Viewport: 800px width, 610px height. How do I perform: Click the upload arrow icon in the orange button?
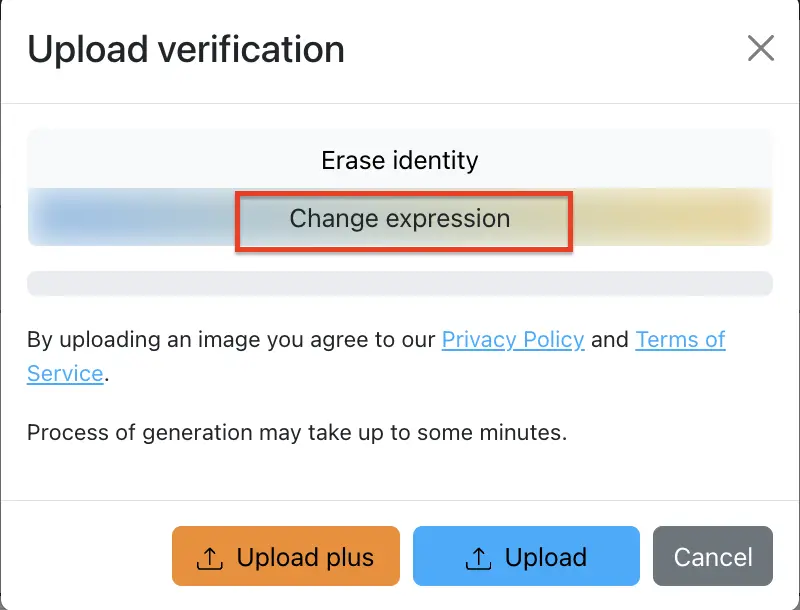(x=209, y=558)
